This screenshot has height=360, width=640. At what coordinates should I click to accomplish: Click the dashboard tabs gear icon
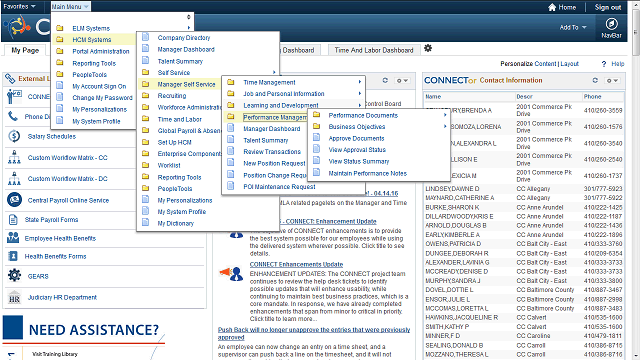tap(428, 48)
